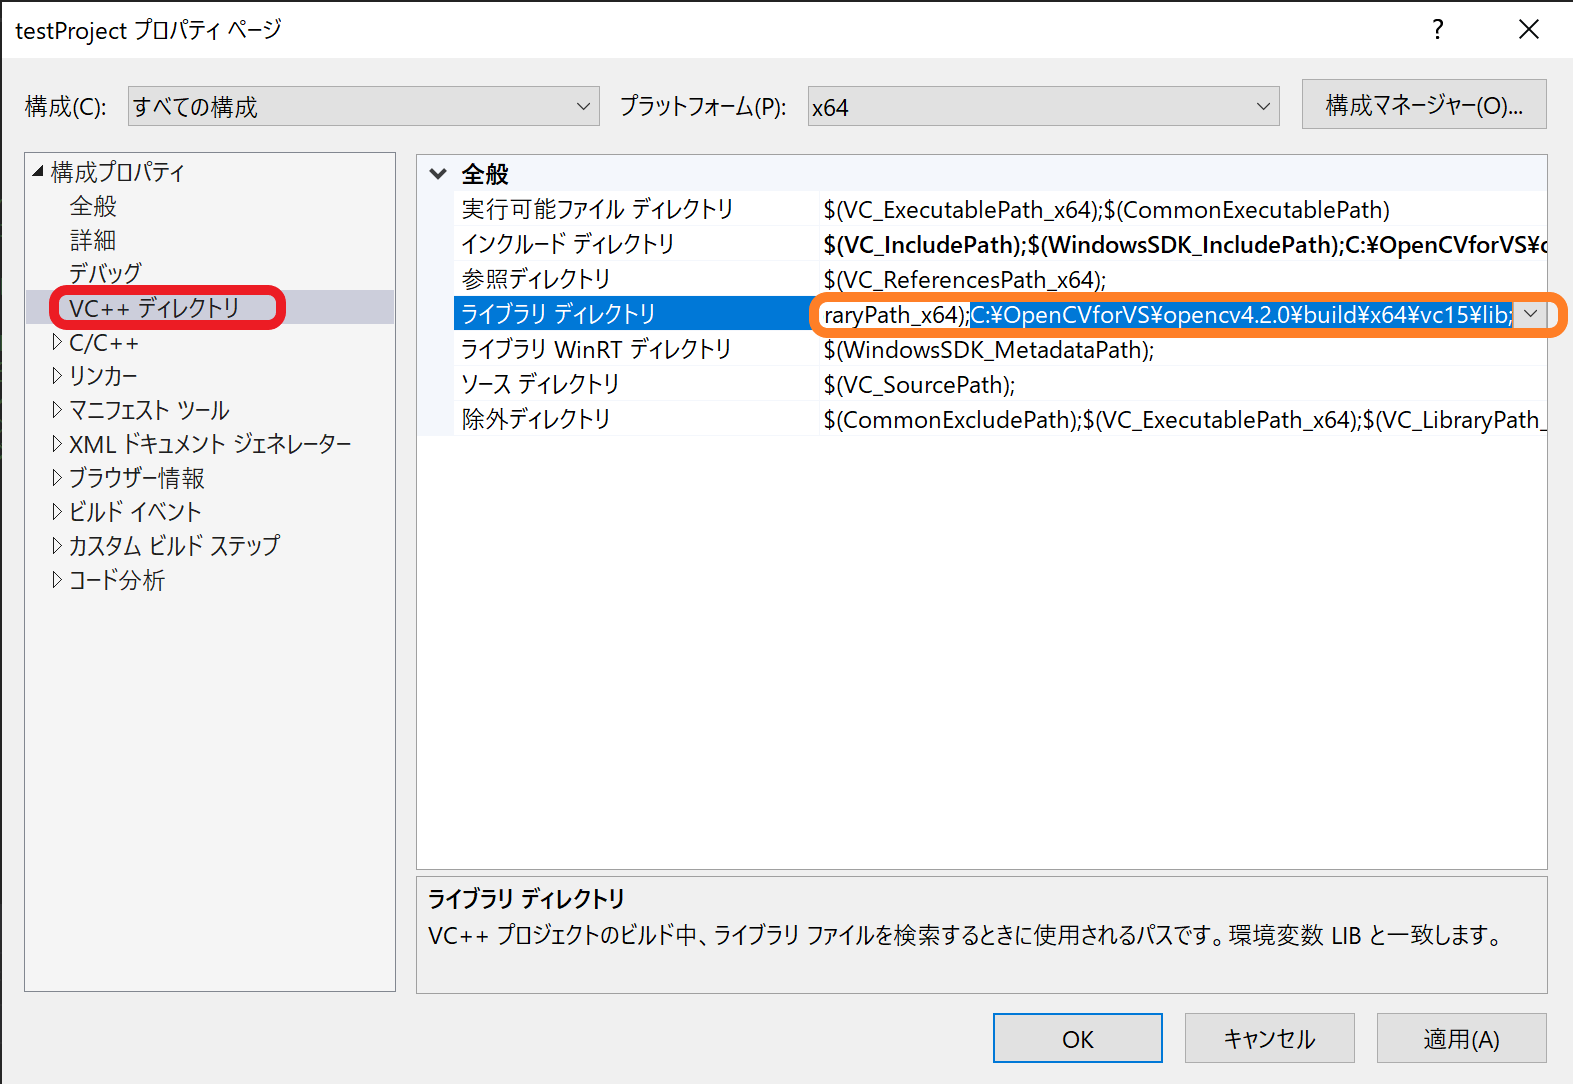Click the $(VC_SourcePath) value cell
The image size is (1573, 1084).
pyautogui.click(x=1184, y=384)
